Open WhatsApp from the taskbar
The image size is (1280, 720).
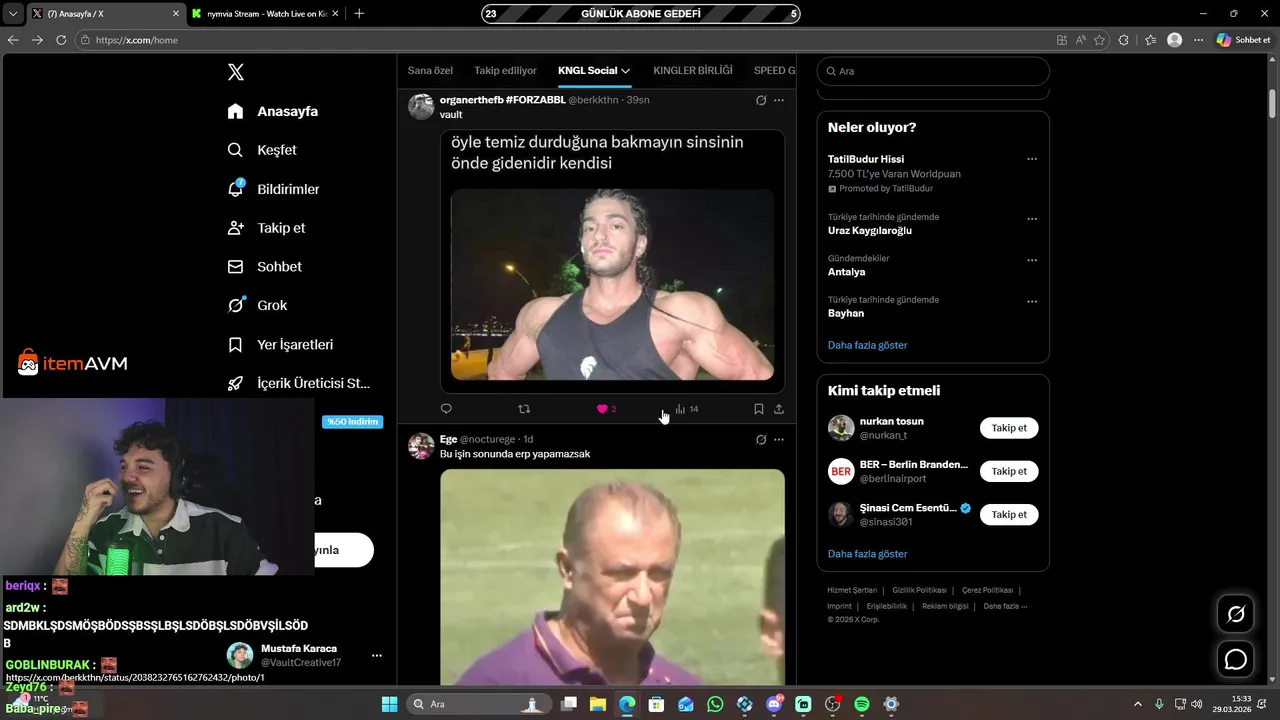tap(715, 704)
